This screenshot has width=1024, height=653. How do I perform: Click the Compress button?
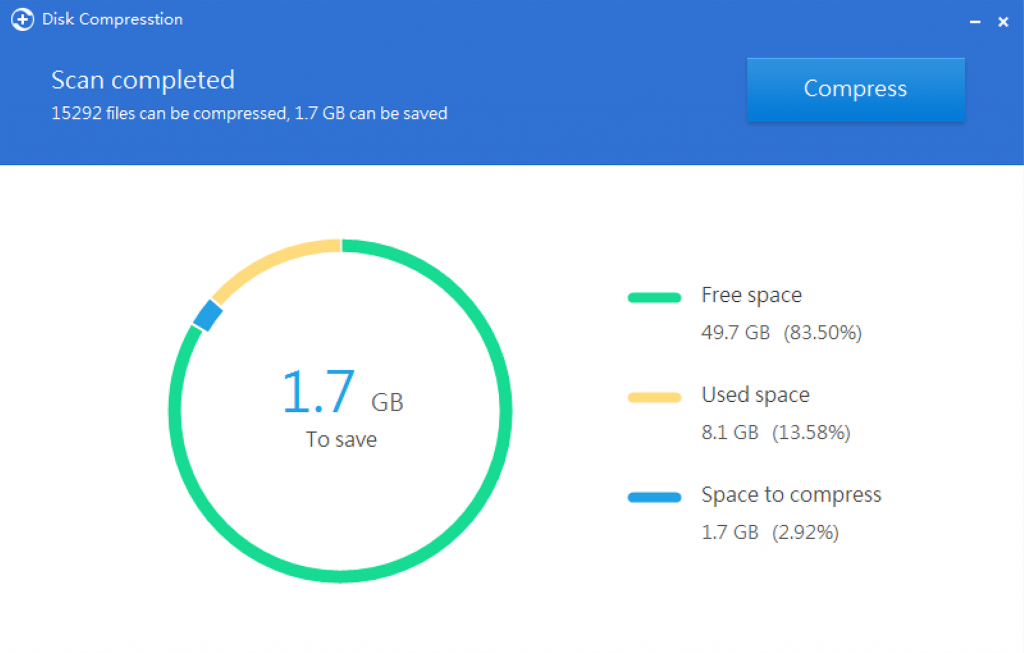[x=855, y=89]
